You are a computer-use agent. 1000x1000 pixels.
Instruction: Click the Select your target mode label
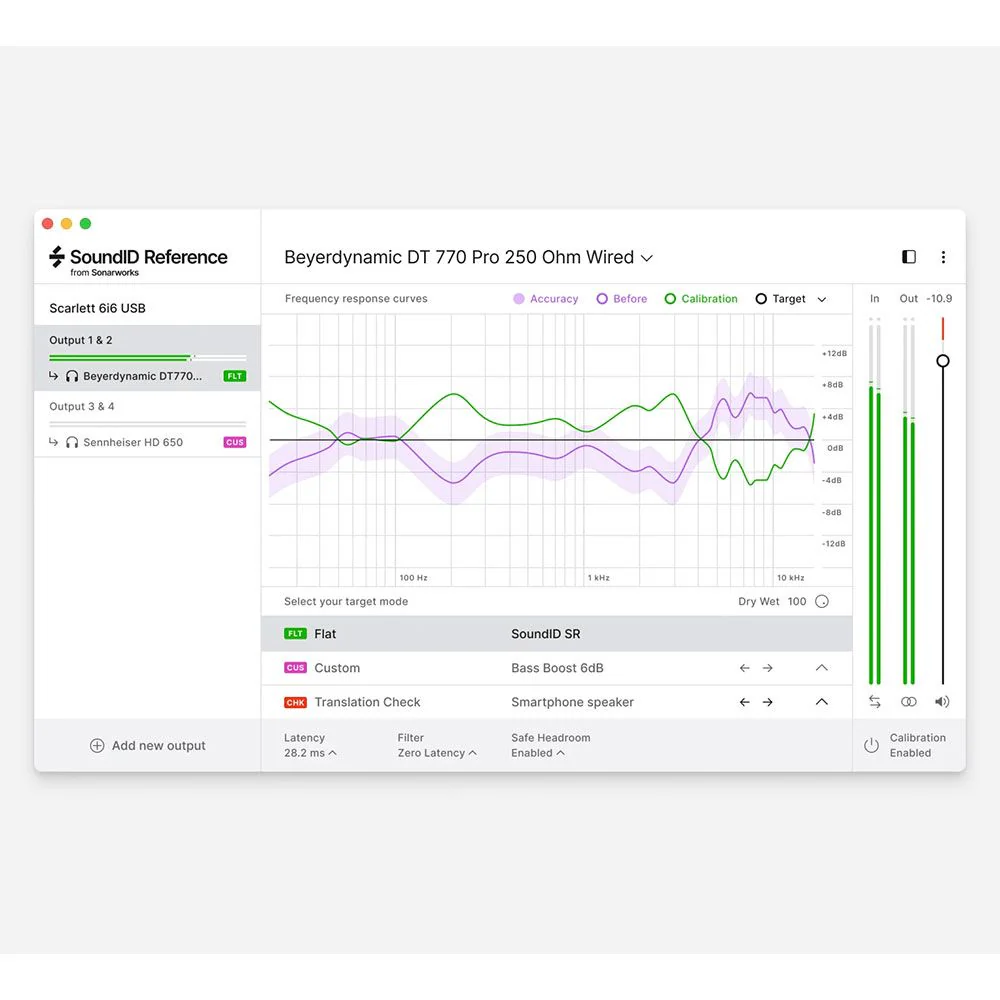pyautogui.click(x=346, y=601)
